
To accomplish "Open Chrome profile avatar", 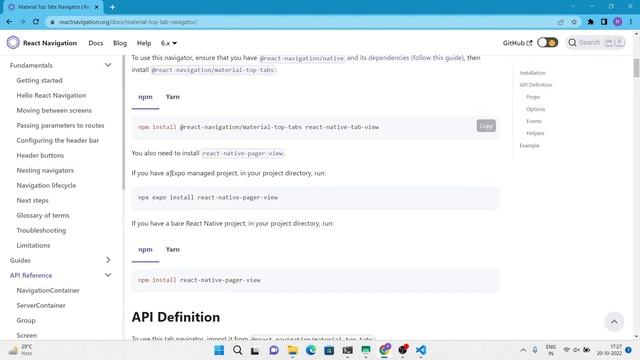I will coord(618,22).
